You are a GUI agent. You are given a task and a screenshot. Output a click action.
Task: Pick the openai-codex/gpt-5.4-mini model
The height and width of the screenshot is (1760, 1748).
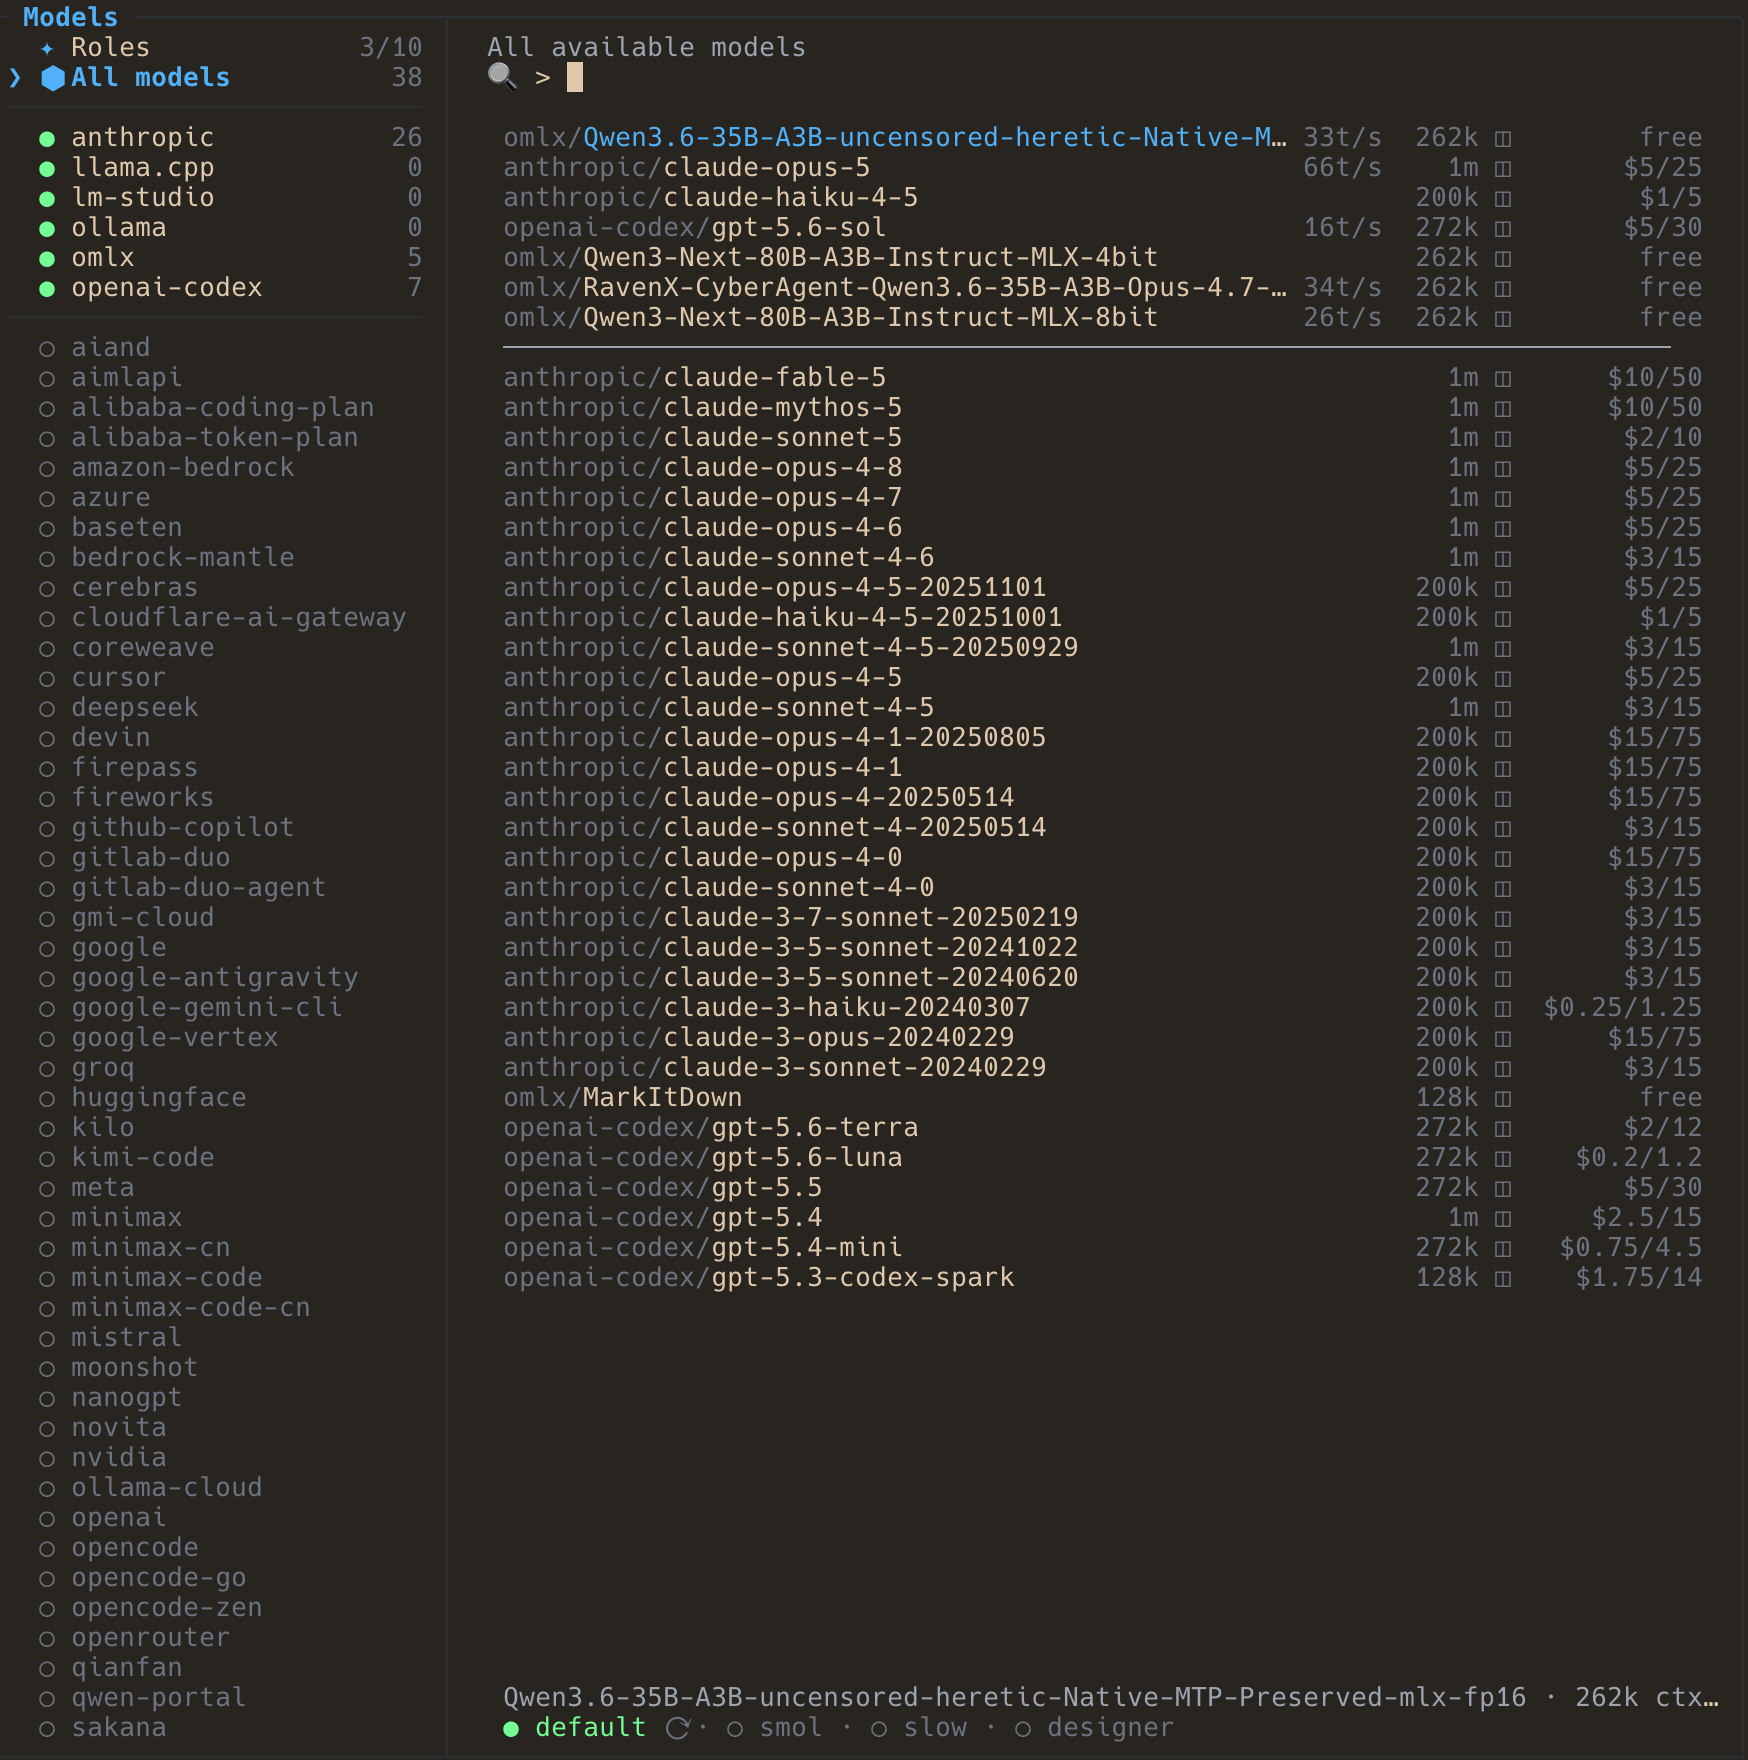pos(1102,1247)
